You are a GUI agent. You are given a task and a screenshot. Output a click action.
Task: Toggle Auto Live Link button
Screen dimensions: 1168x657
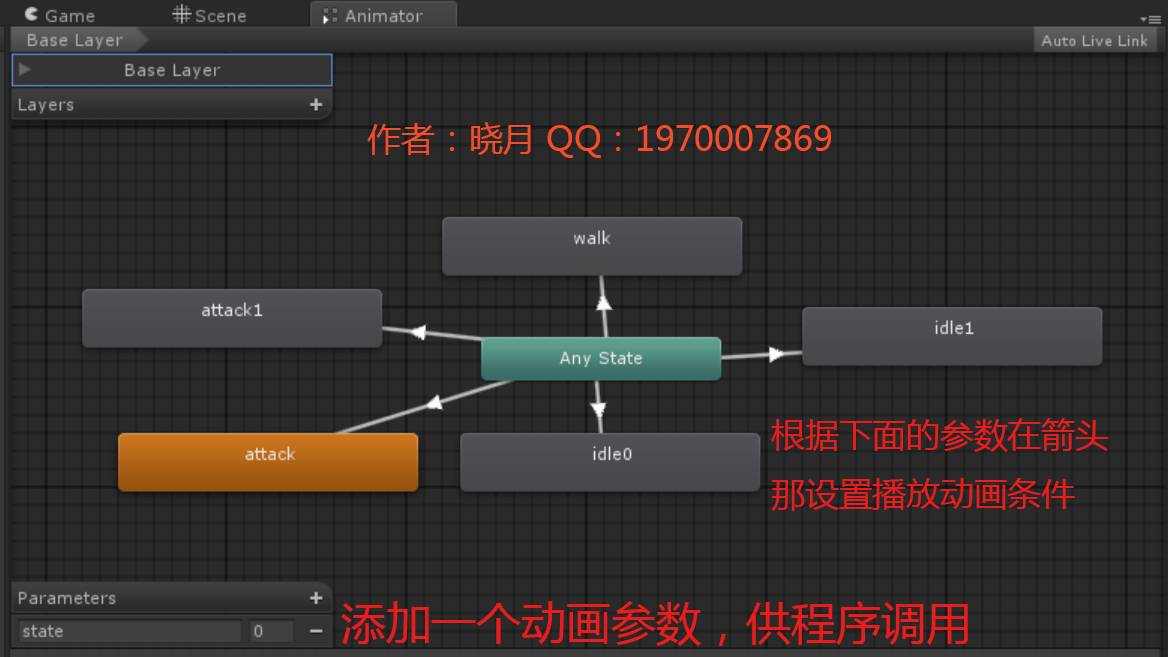pos(1094,41)
